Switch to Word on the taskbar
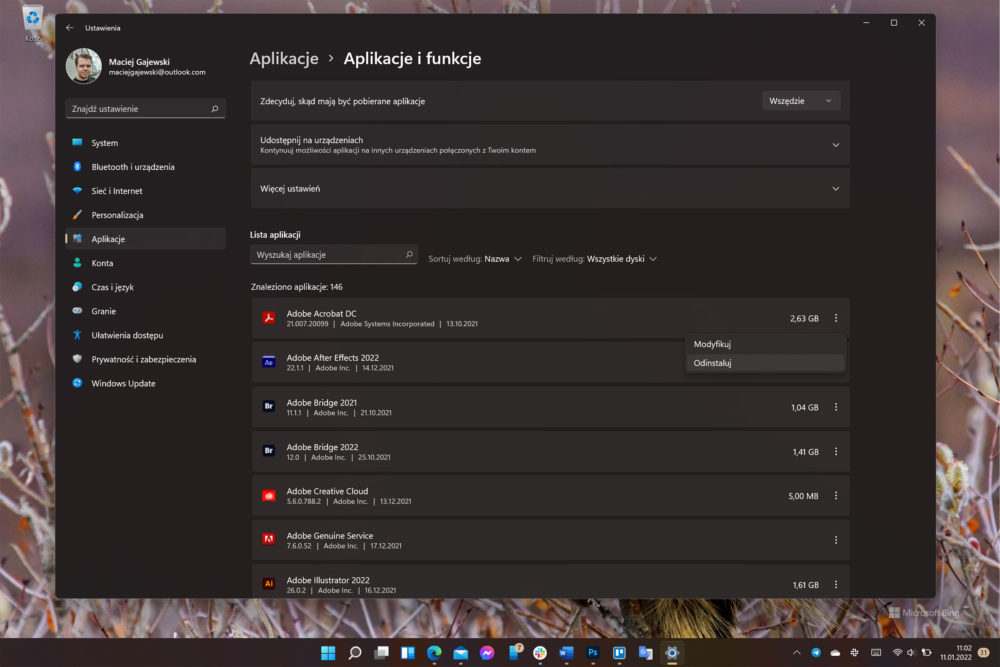 pos(566,653)
